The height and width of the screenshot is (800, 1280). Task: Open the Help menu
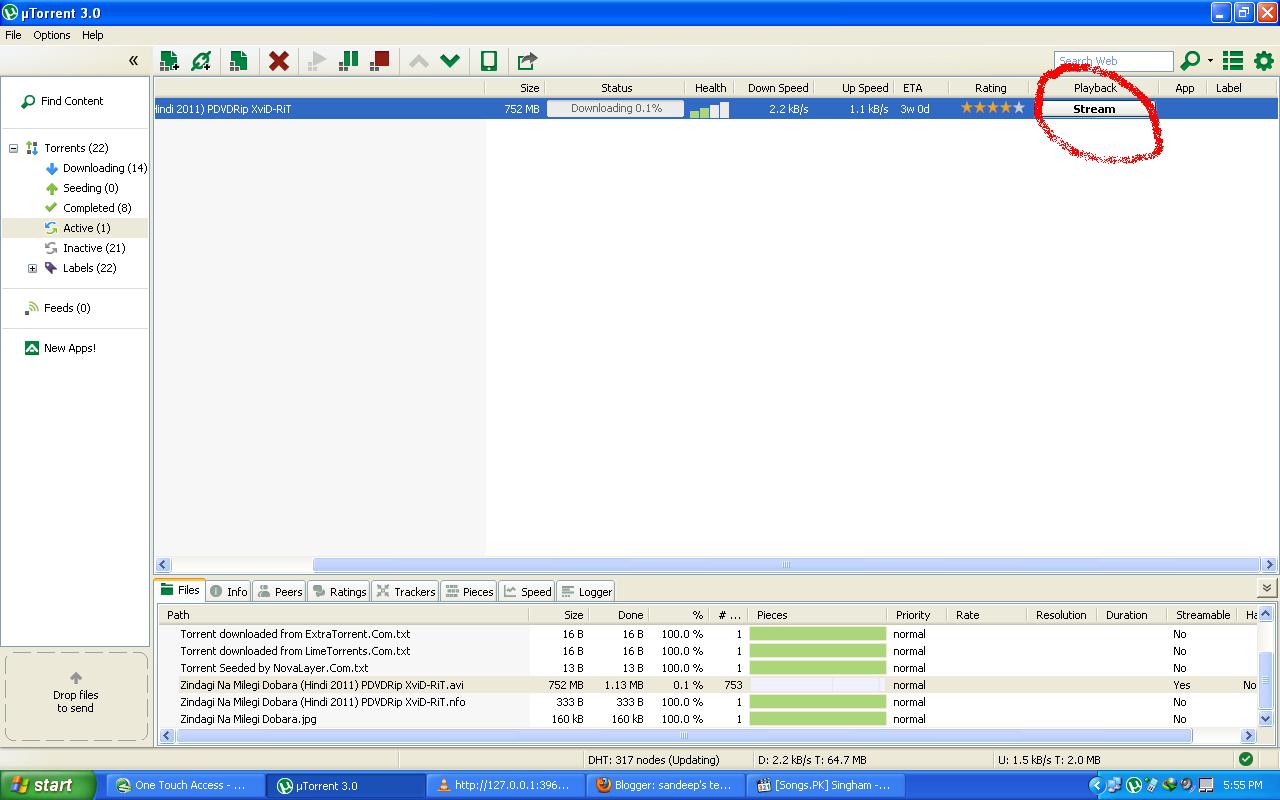click(92, 35)
